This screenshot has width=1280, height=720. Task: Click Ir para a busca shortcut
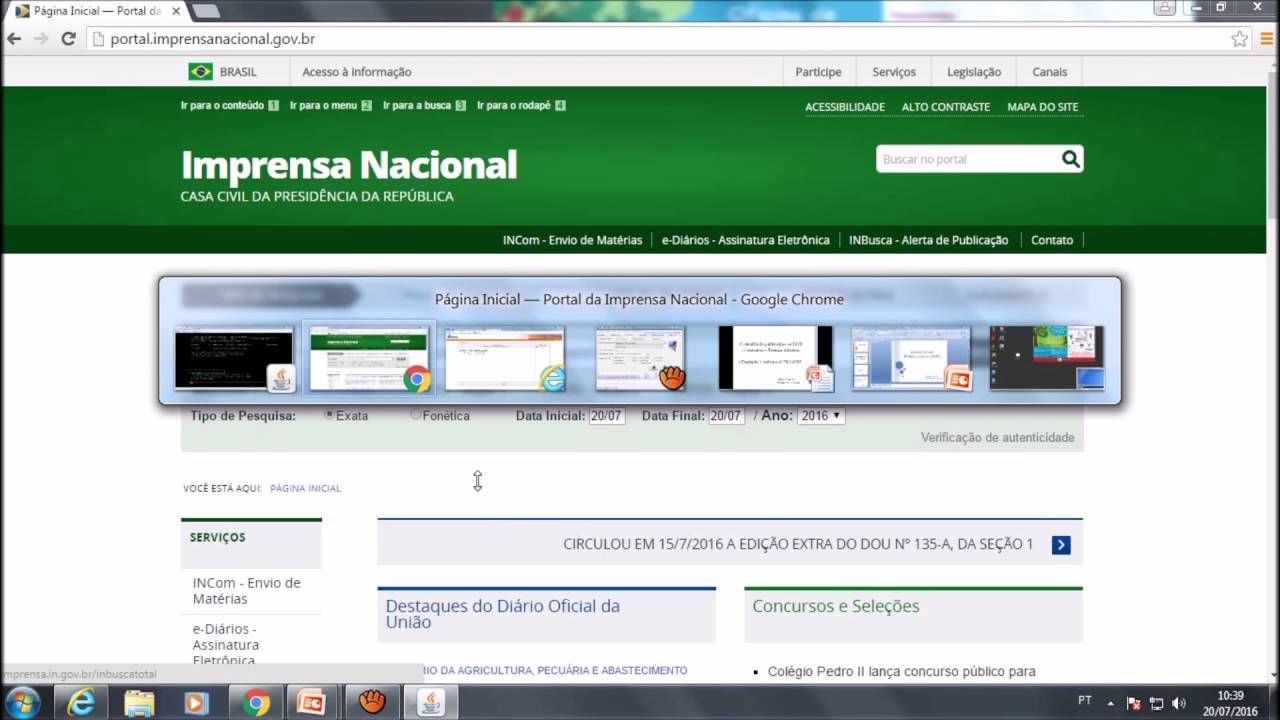pos(425,105)
